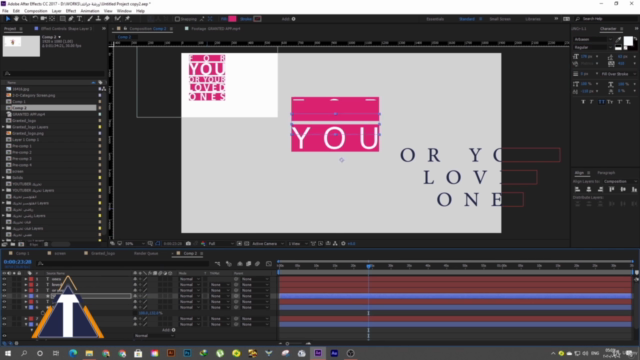This screenshot has width=640, height=360.
Task: Pick the Rectangle shape tool
Action: click(x=62, y=19)
